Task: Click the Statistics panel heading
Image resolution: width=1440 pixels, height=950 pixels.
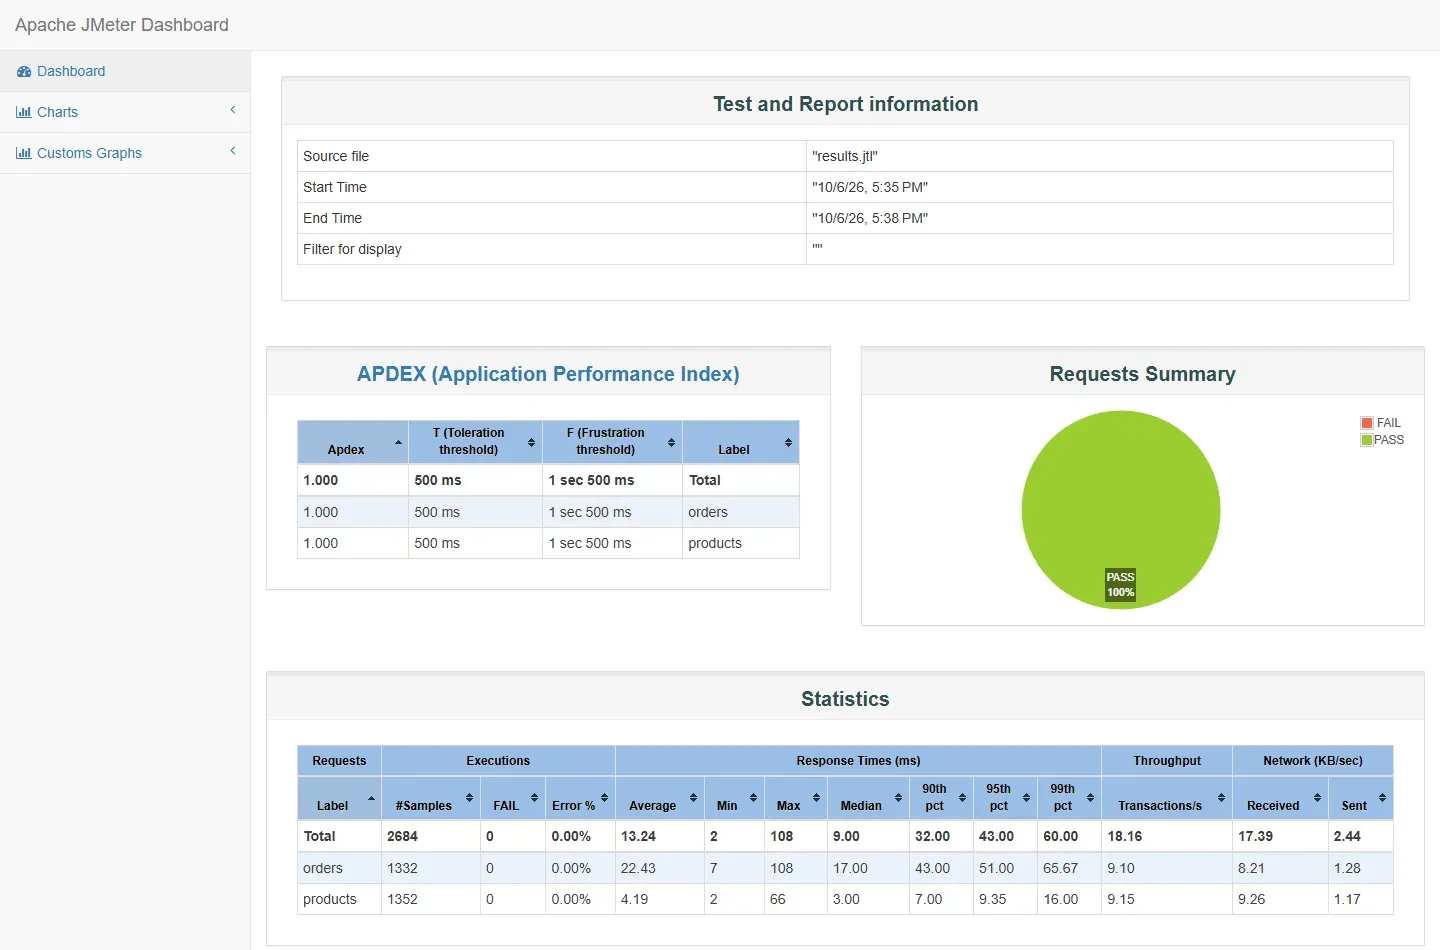Action: pyautogui.click(x=845, y=699)
